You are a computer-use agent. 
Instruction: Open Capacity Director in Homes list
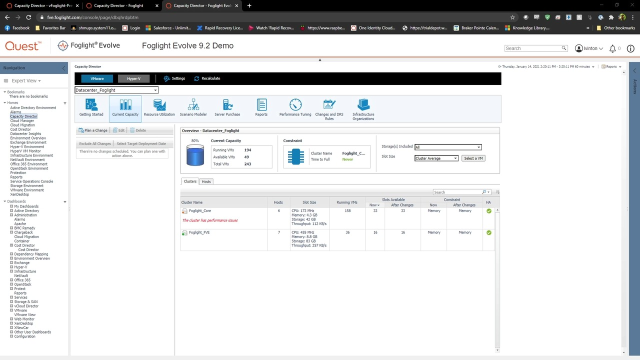point(24,116)
